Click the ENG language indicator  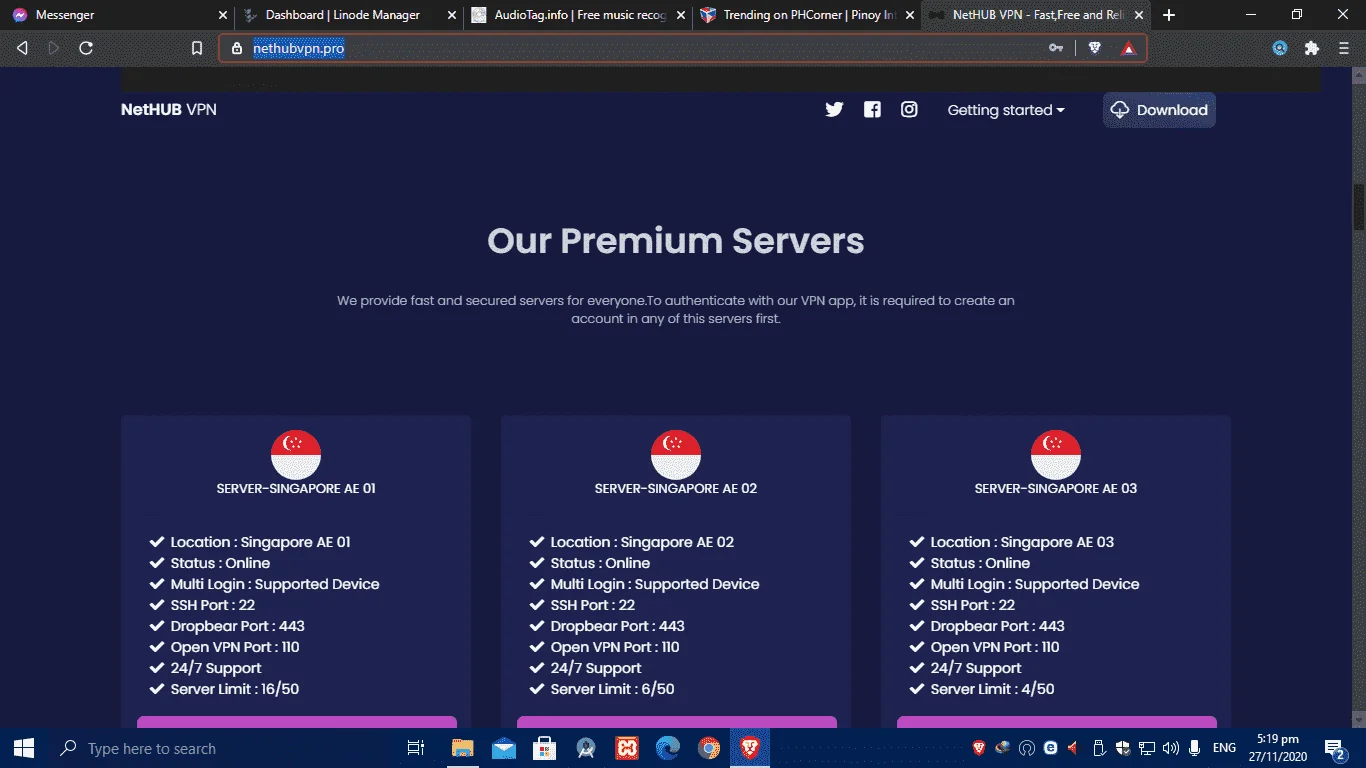1224,748
